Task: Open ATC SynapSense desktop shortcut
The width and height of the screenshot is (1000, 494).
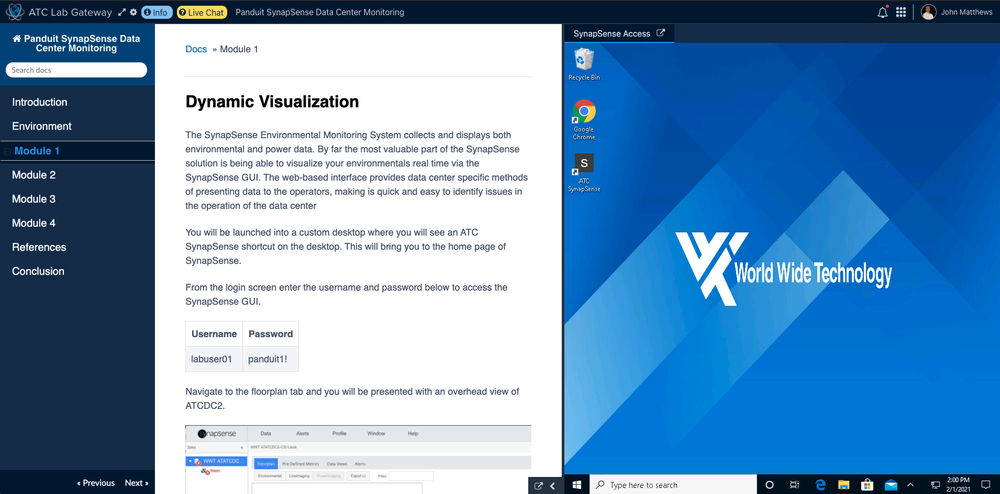Action: 584,171
